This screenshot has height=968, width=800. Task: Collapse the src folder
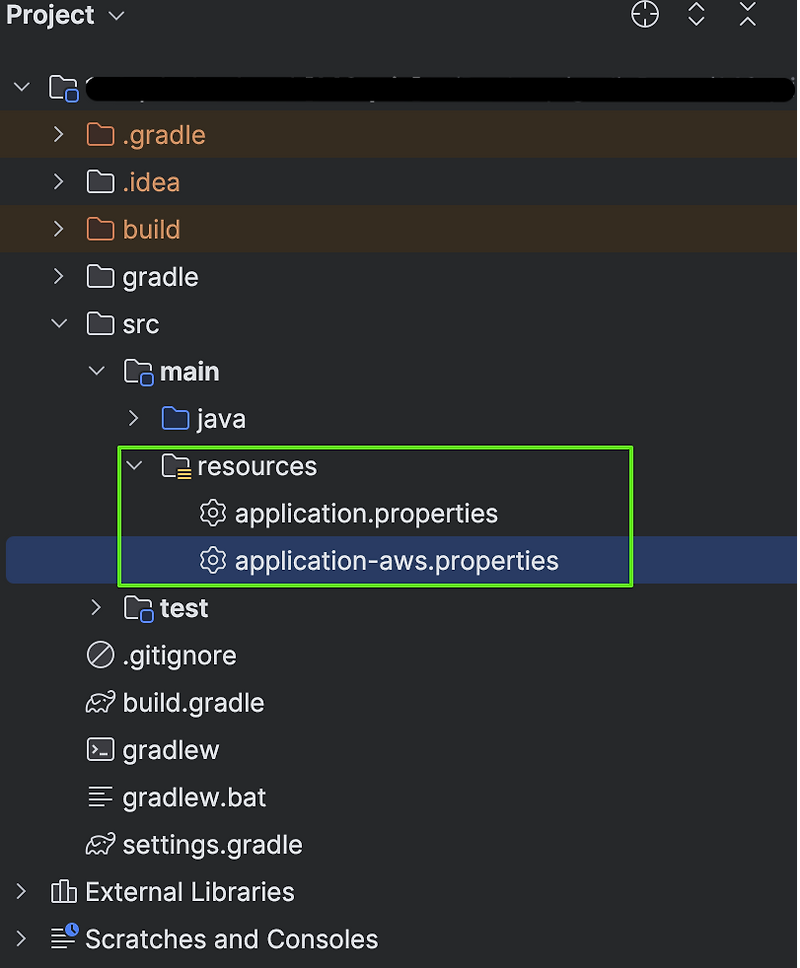point(58,323)
